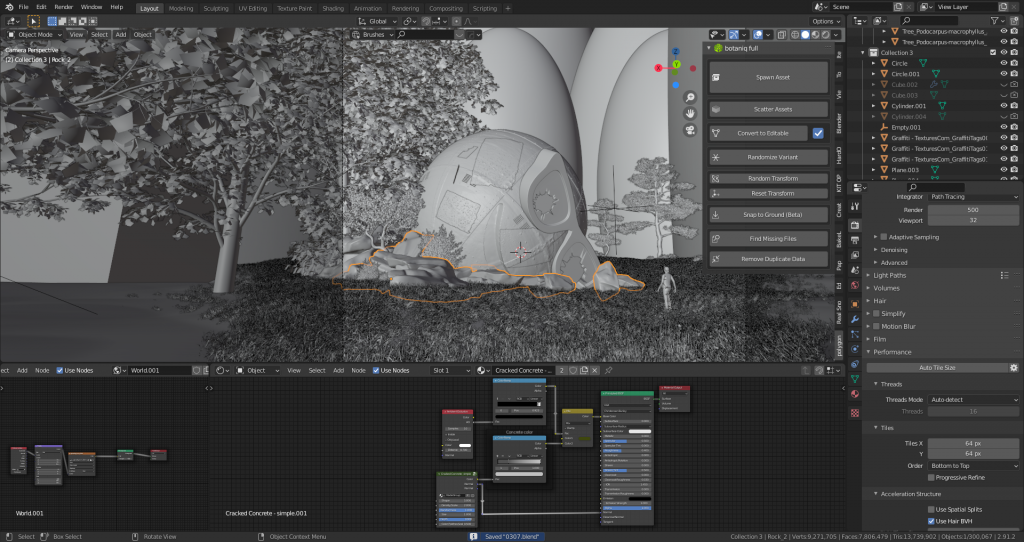Click the pan view hand gizmo

coord(690,114)
